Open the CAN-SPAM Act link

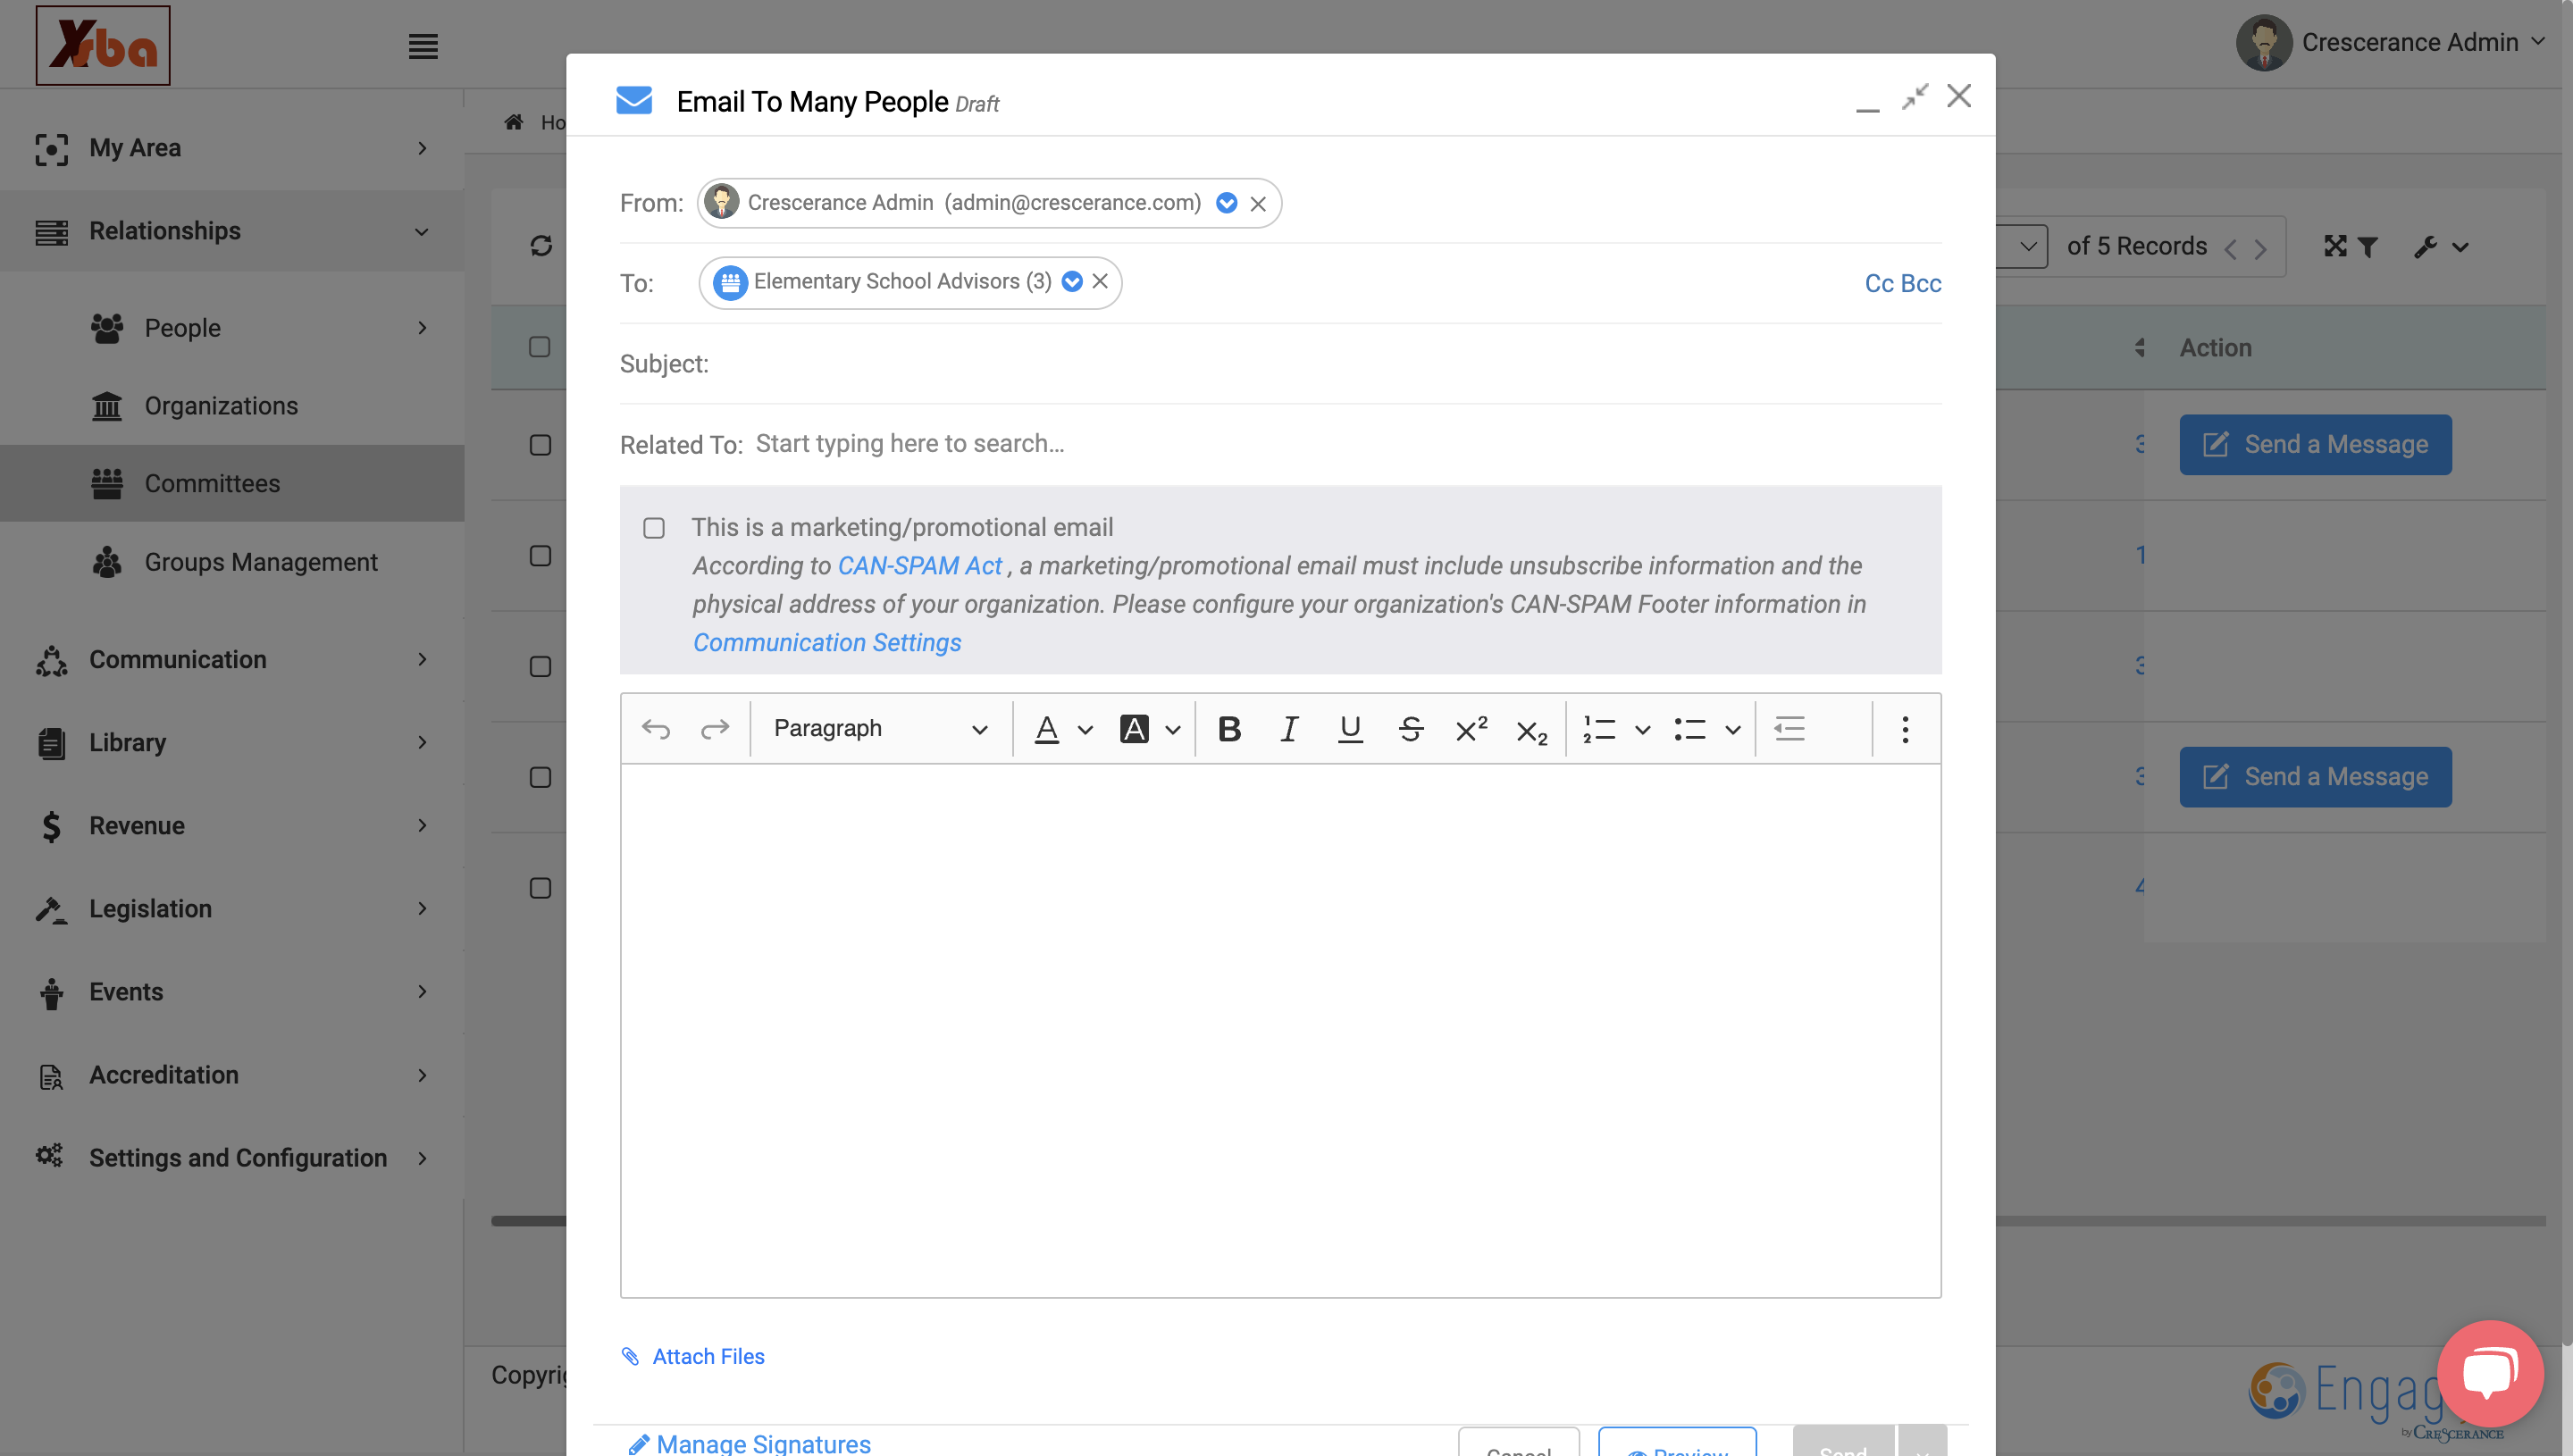(x=919, y=566)
